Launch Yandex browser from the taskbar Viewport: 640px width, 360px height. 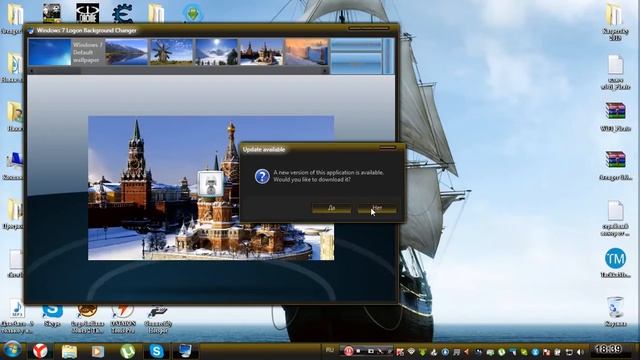pyautogui.click(x=40, y=351)
